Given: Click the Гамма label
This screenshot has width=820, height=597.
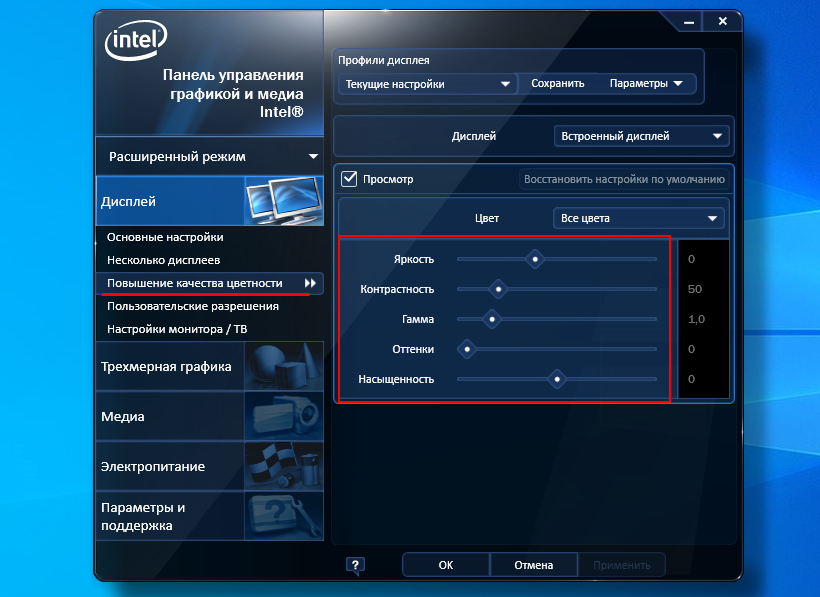Looking at the screenshot, I should coord(418,319).
